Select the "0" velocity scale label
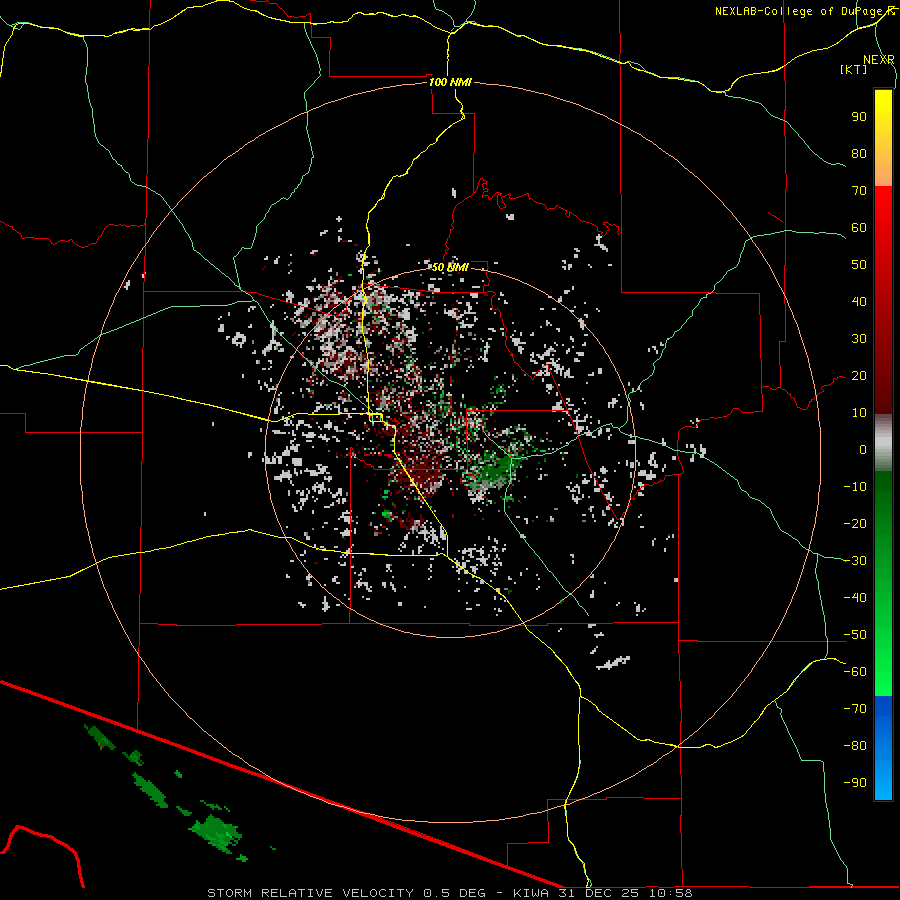Viewport: 900px width, 900px height. tap(863, 450)
